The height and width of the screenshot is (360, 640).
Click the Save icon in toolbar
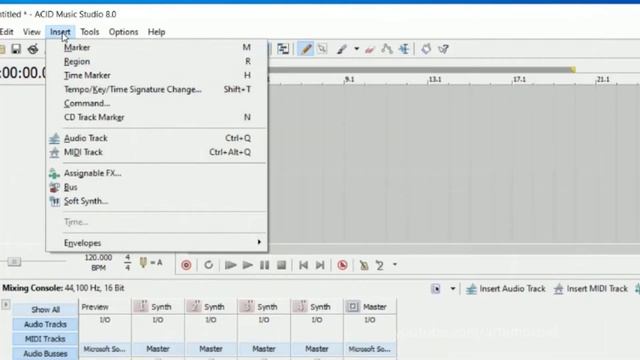click(16, 49)
